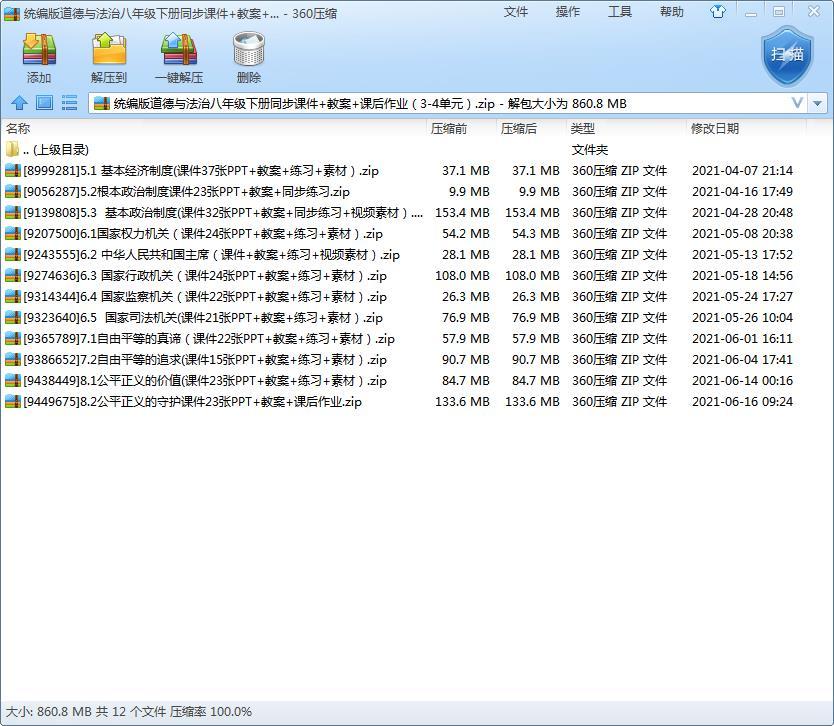Select file name [9449675]8.2公平正义的守护
The height and width of the screenshot is (726, 834).
tap(192, 402)
